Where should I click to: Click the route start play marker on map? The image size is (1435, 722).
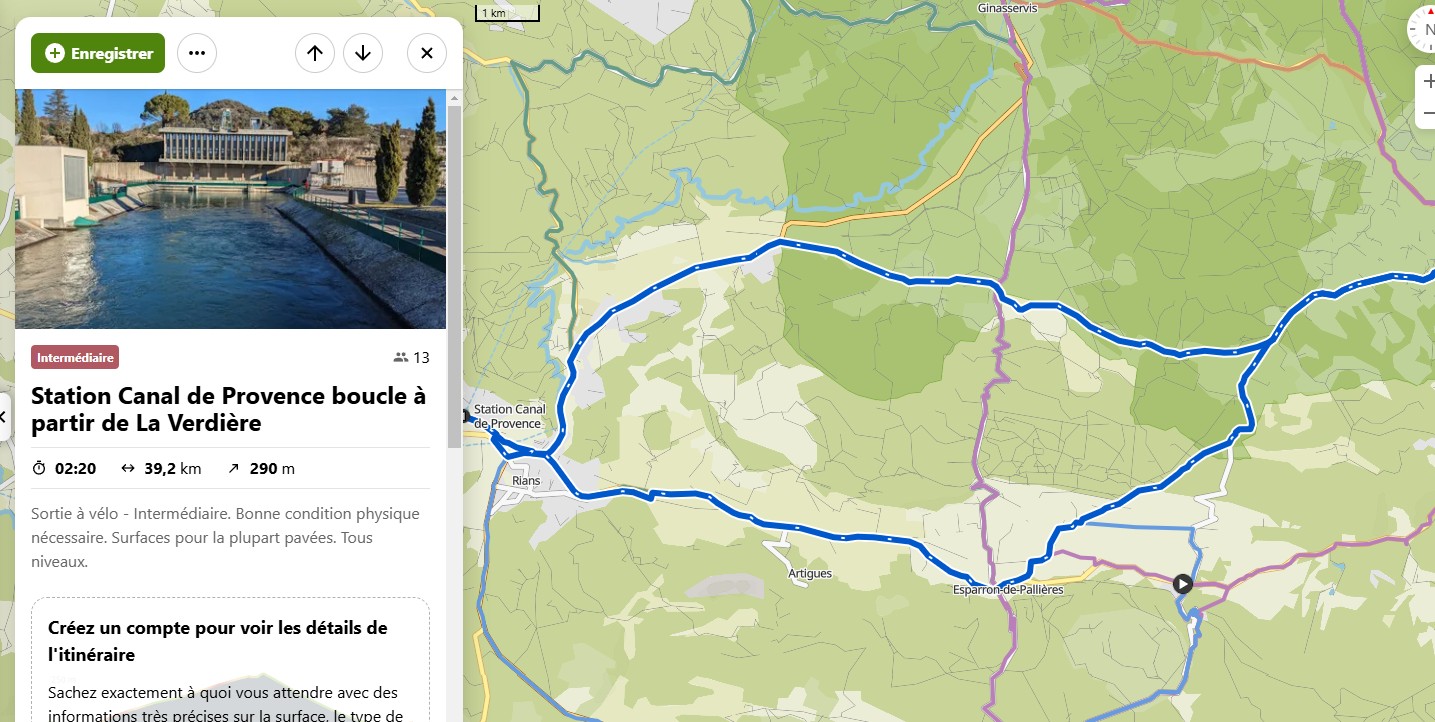(x=1183, y=583)
